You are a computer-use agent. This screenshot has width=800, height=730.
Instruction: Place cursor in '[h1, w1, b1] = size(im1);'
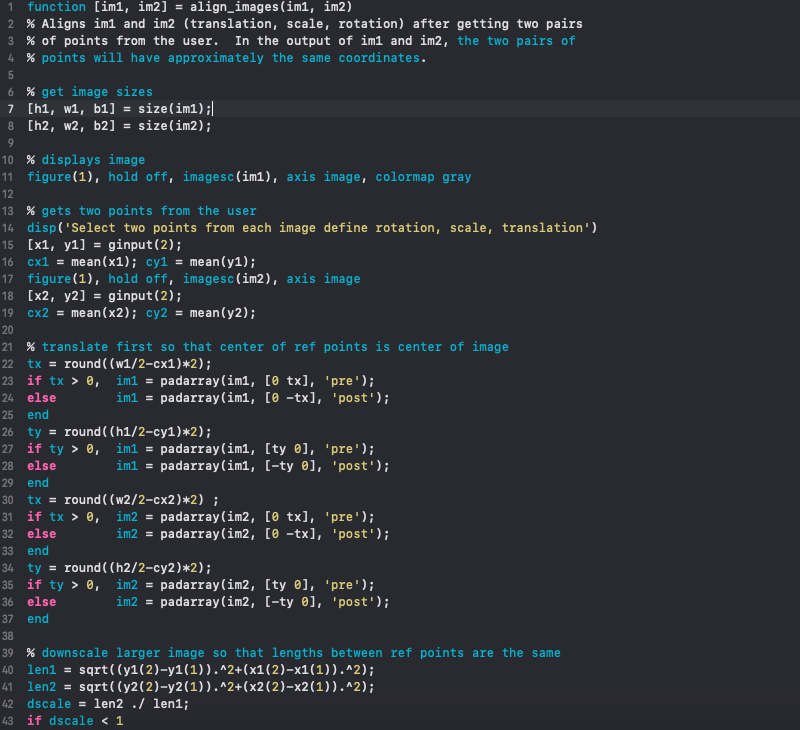pos(119,109)
